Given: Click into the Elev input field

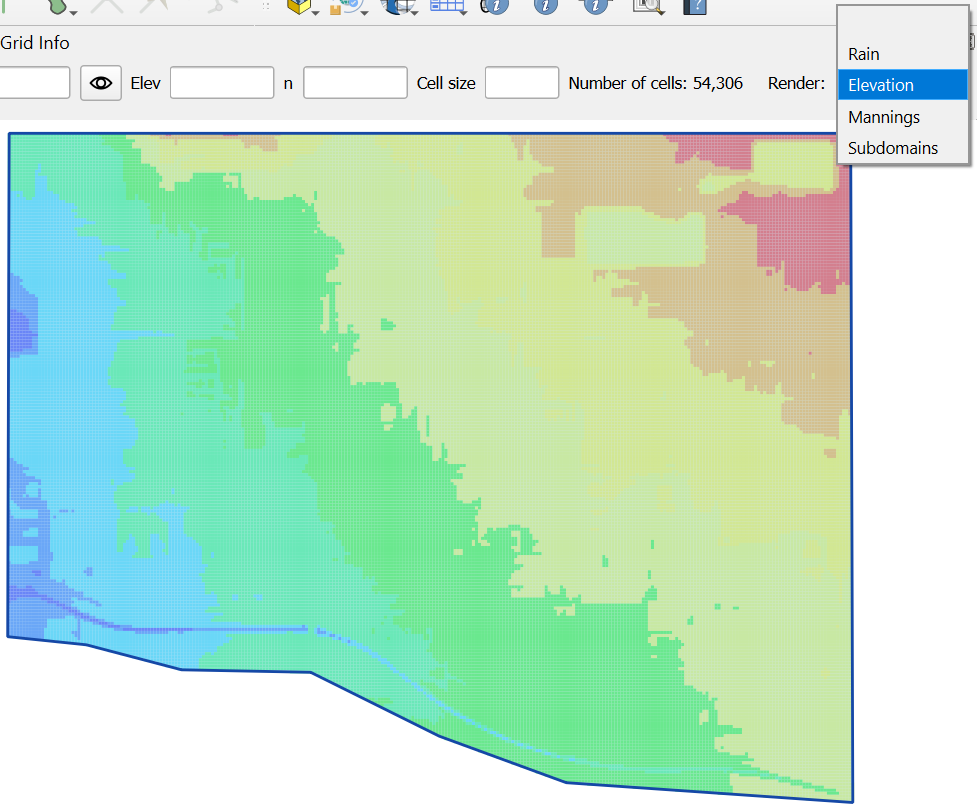Looking at the screenshot, I should (222, 83).
